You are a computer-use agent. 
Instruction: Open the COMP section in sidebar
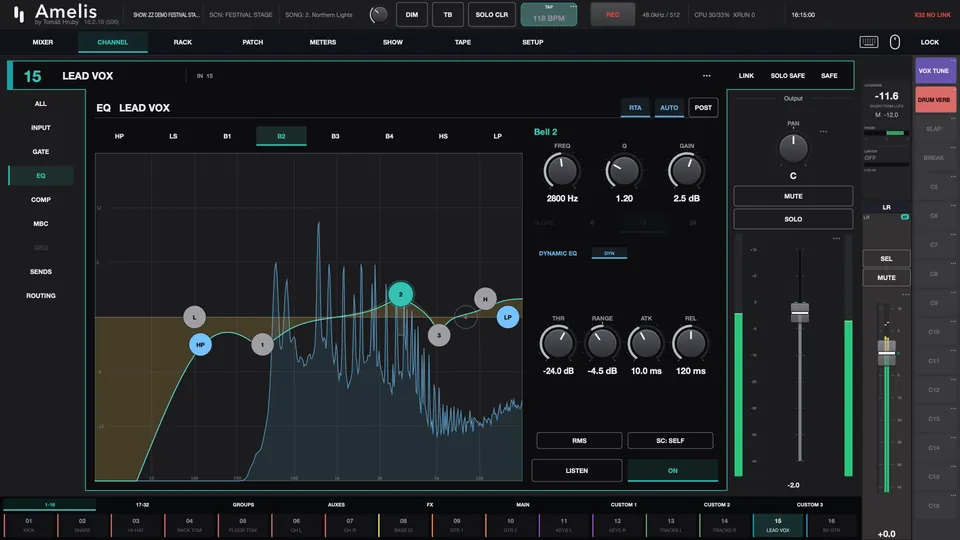[x=41, y=200]
